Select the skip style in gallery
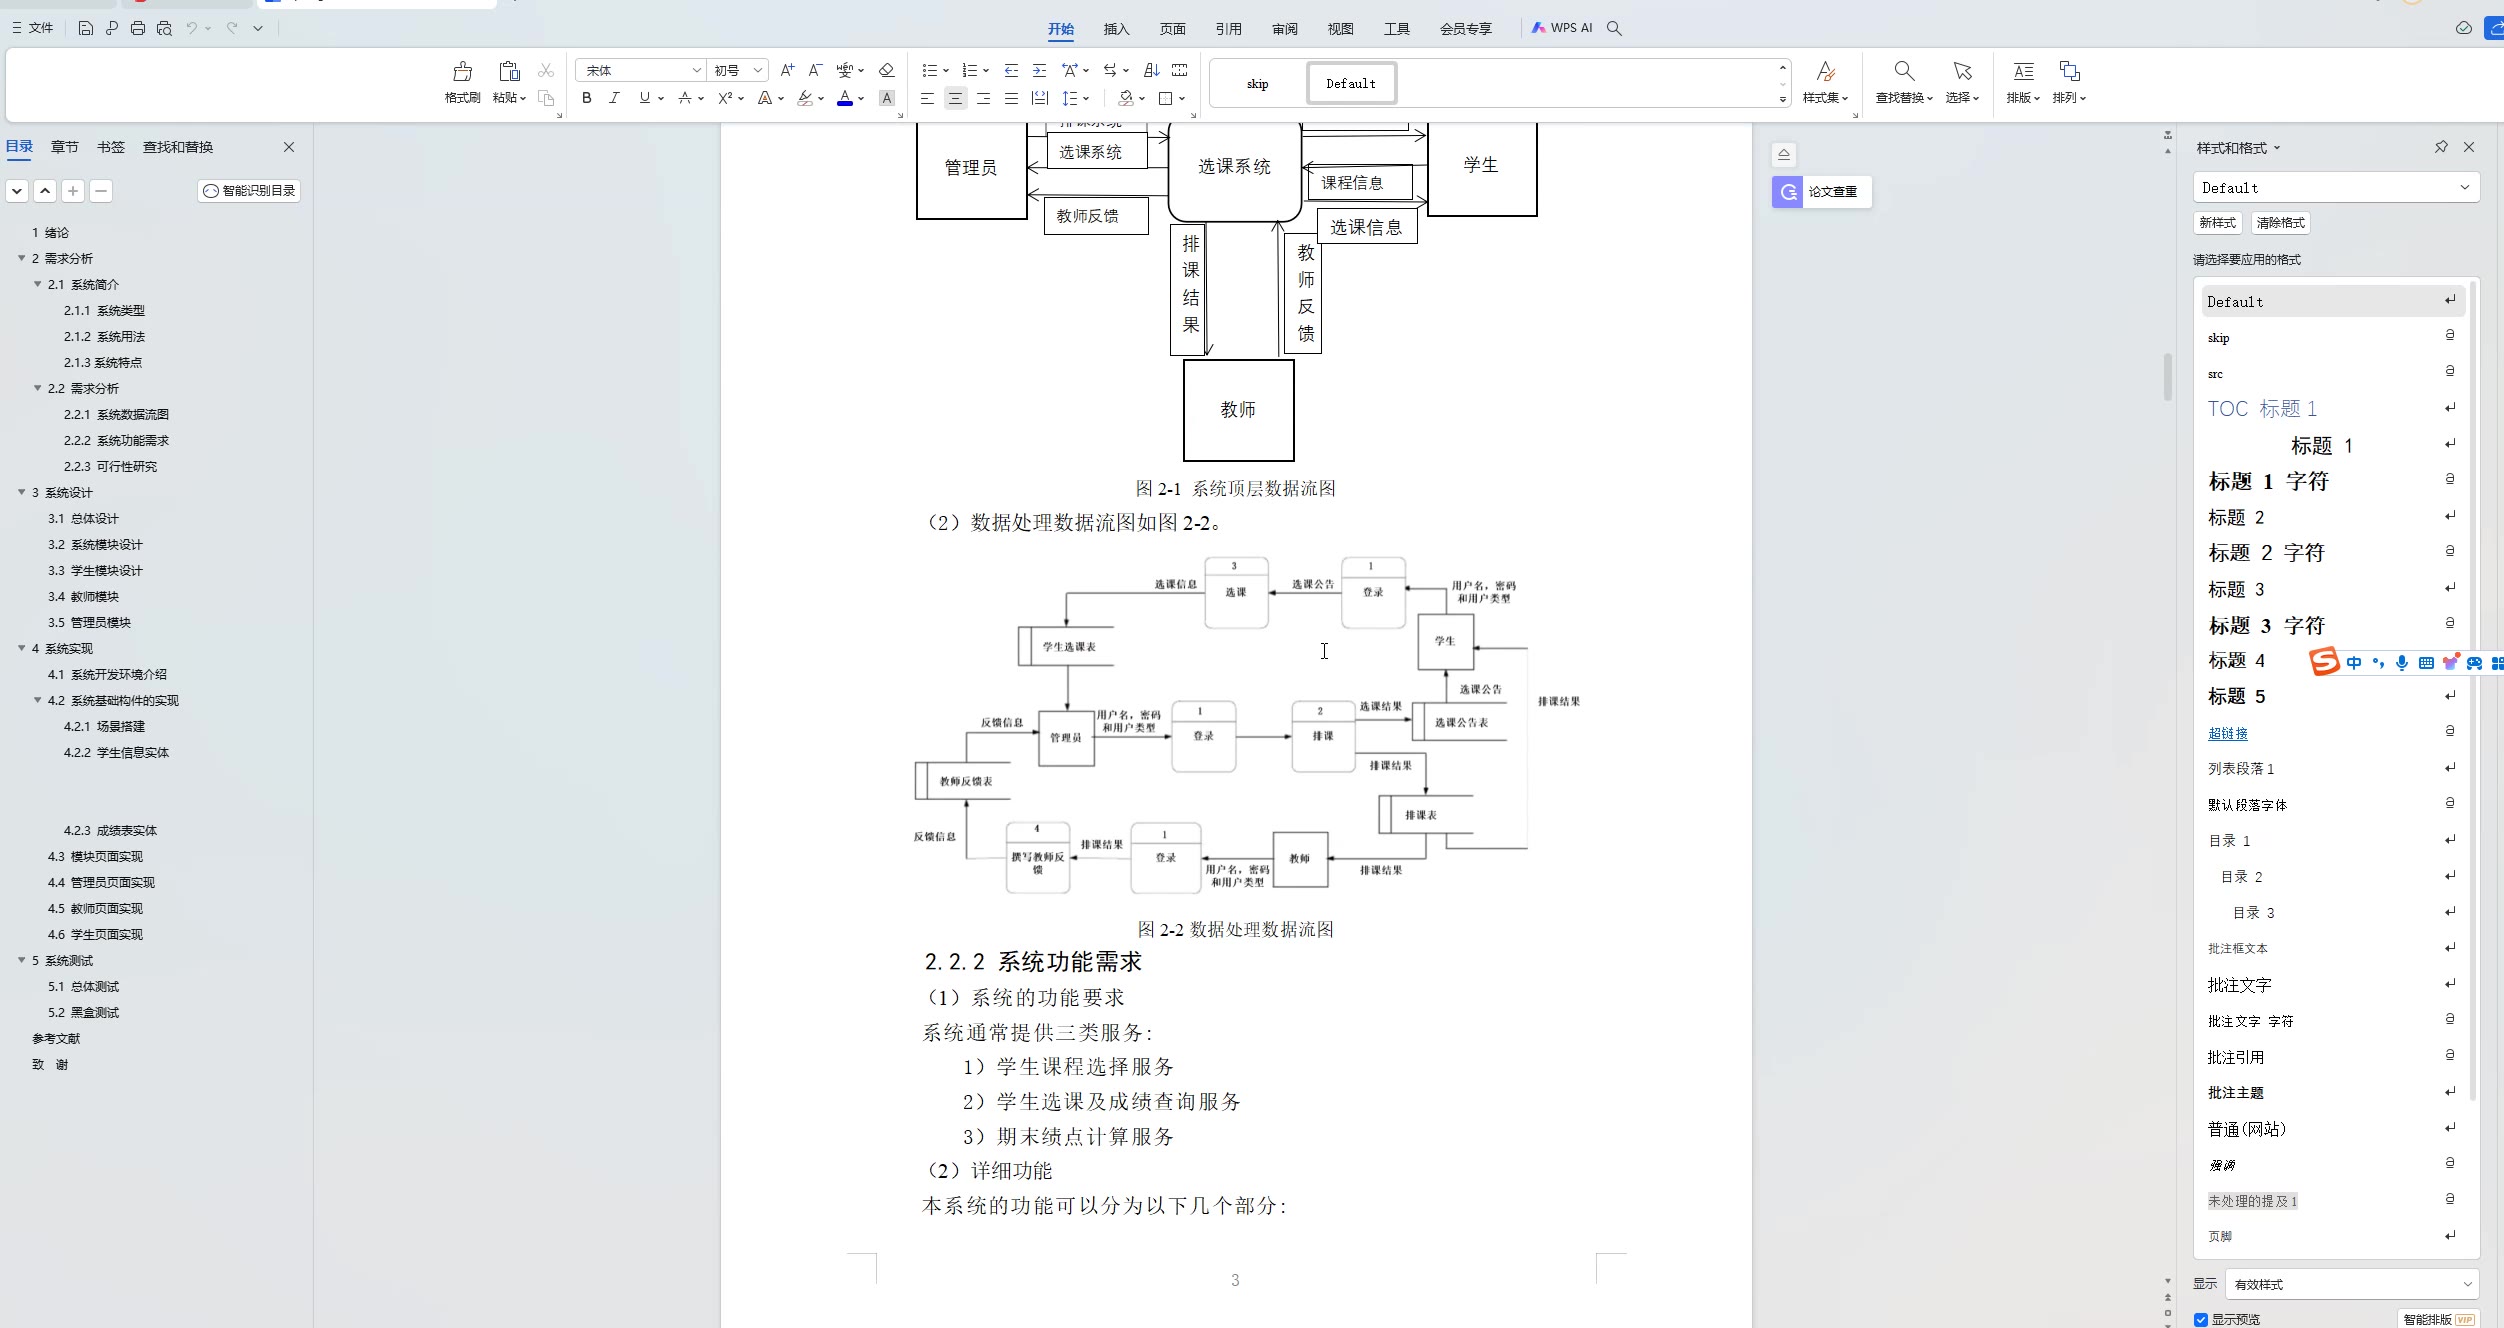2504x1328 pixels. (1257, 84)
